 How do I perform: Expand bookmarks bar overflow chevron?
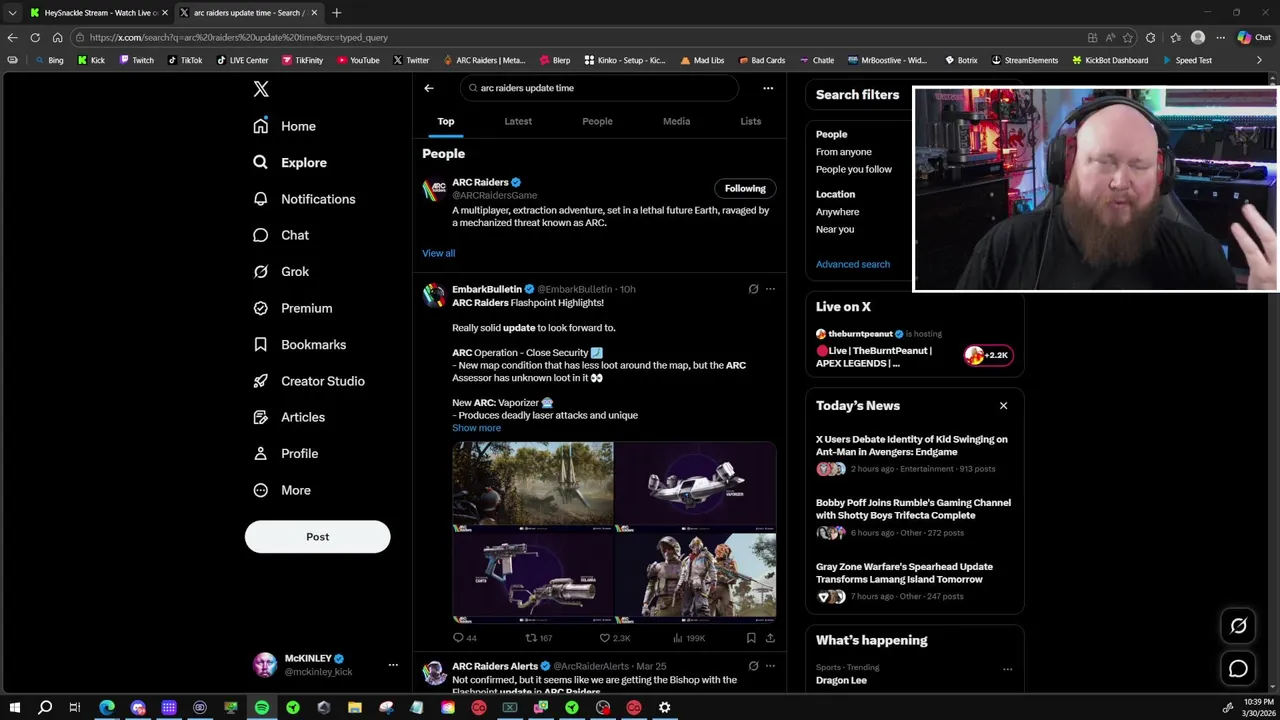click(1258, 60)
